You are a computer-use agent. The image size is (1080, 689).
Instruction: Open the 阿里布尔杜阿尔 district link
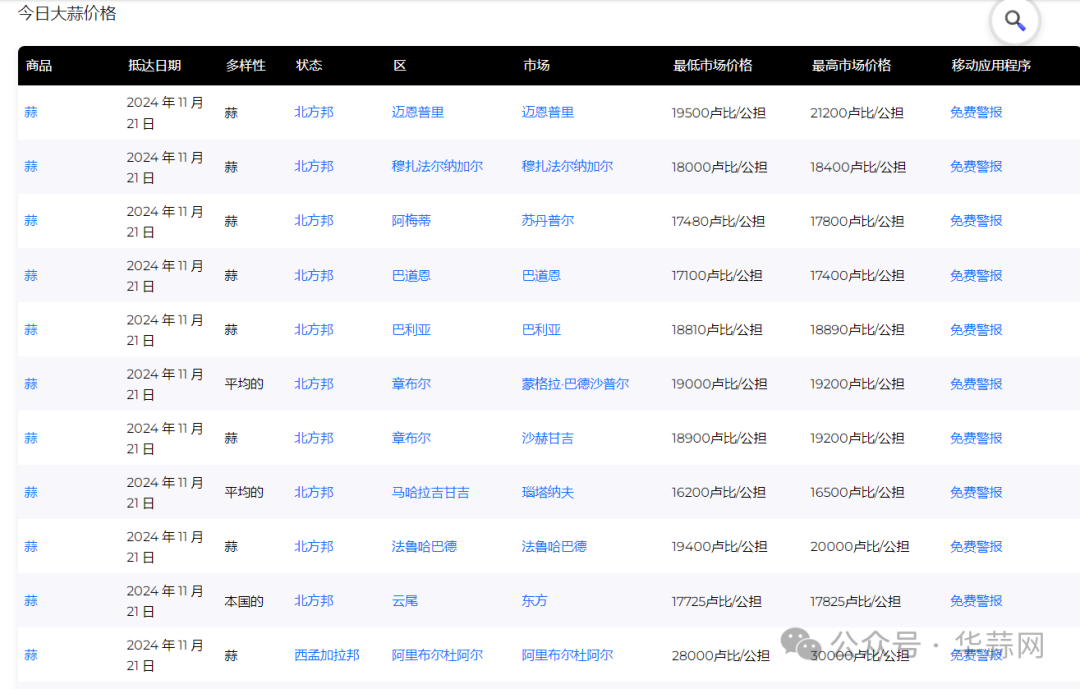coord(437,655)
